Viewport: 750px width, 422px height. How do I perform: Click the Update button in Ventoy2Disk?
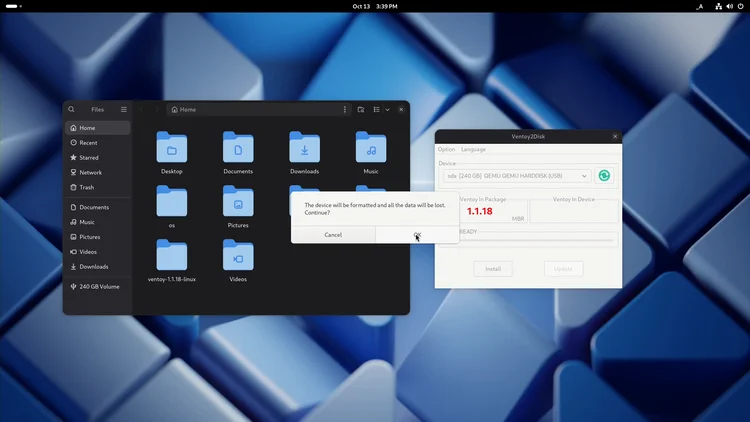(x=563, y=269)
